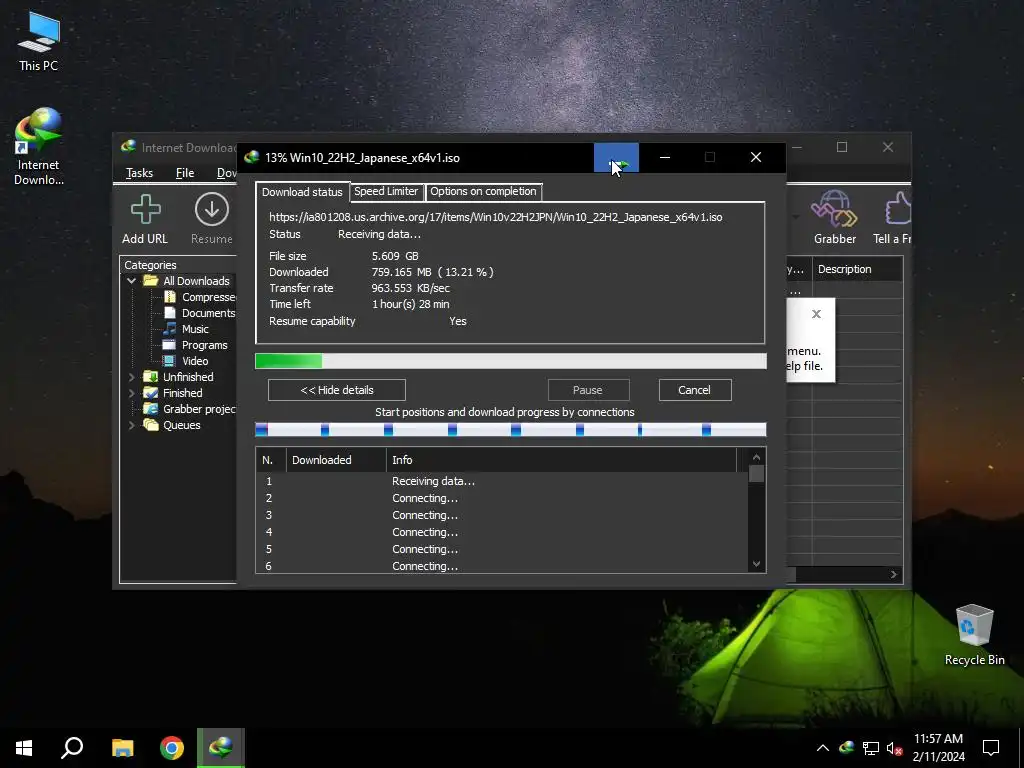Click the Description column header
Viewport: 1024px width, 768px height.
coord(857,269)
